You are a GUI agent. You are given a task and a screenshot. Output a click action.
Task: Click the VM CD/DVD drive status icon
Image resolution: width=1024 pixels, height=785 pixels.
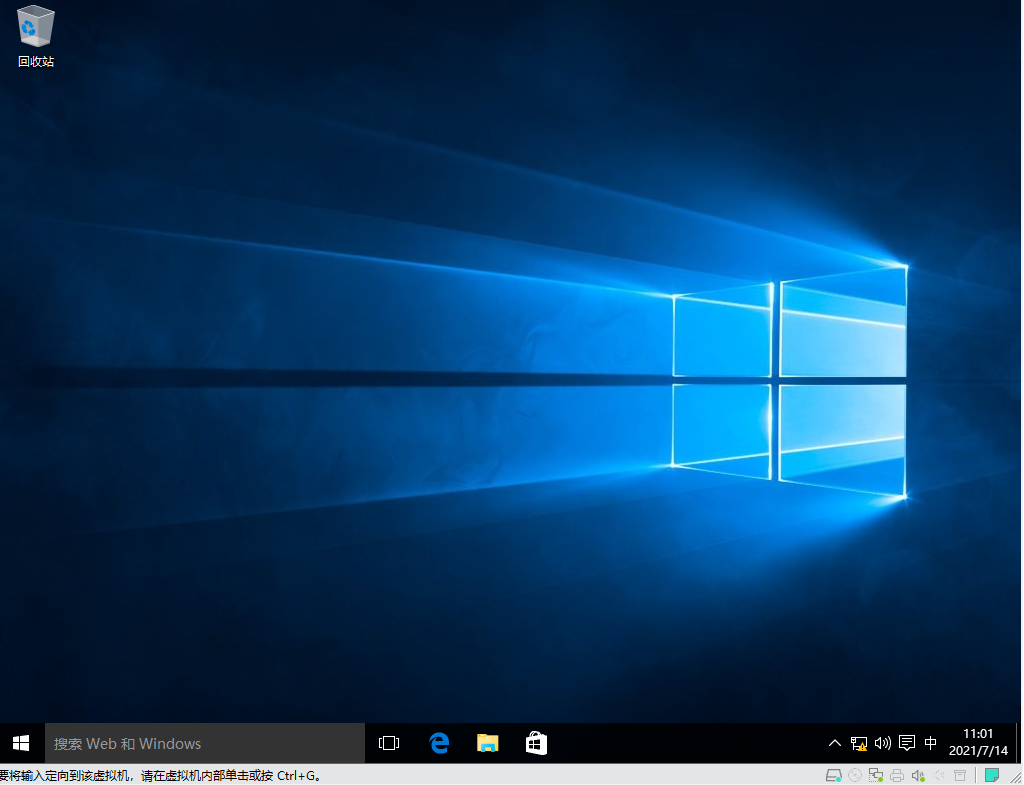click(x=854, y=776)
